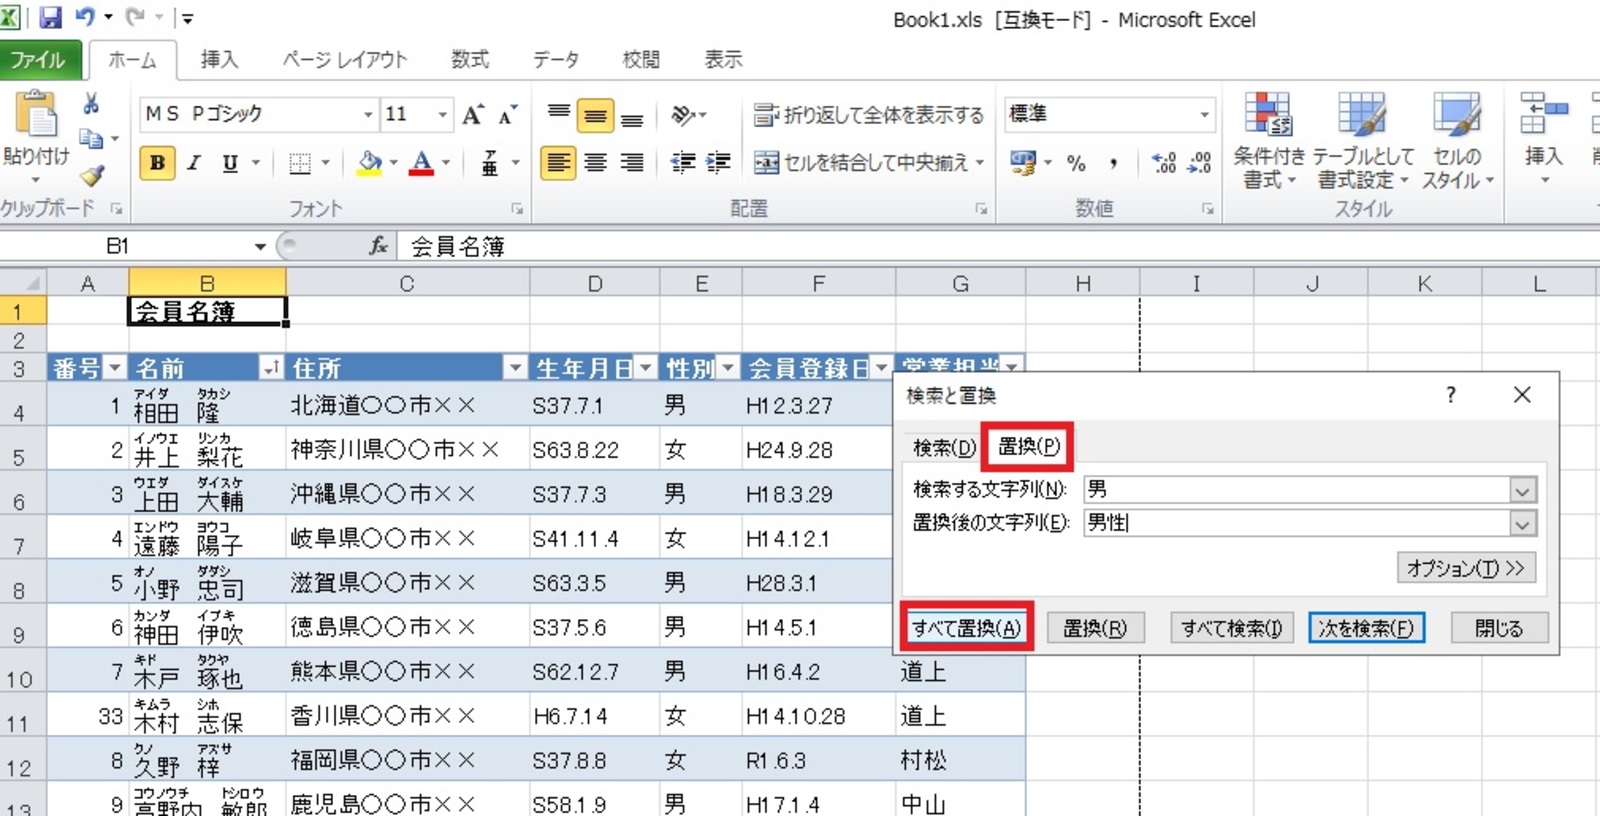This screenshot has width=1600, height=816.
Task: Toggle wrap text 折り返して全体を表示する
Action: click(869, 115)
